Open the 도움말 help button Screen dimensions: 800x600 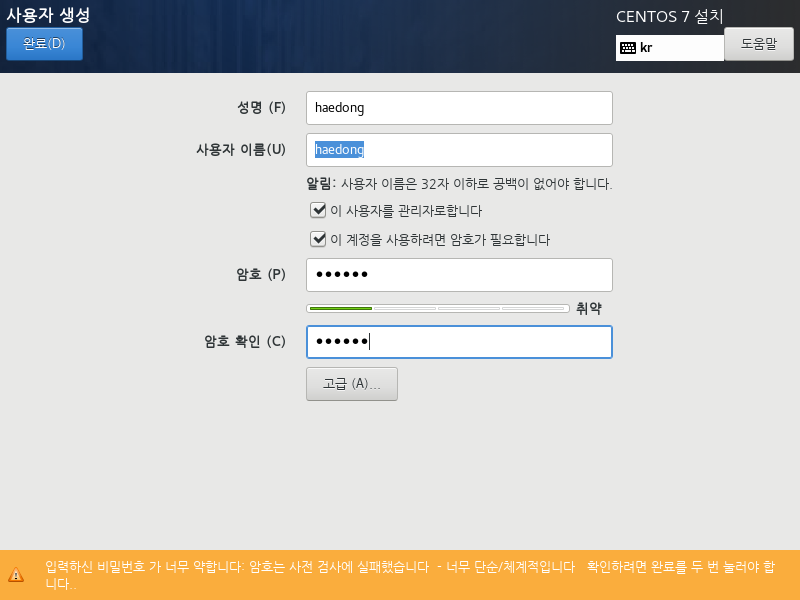coord(759,44)
